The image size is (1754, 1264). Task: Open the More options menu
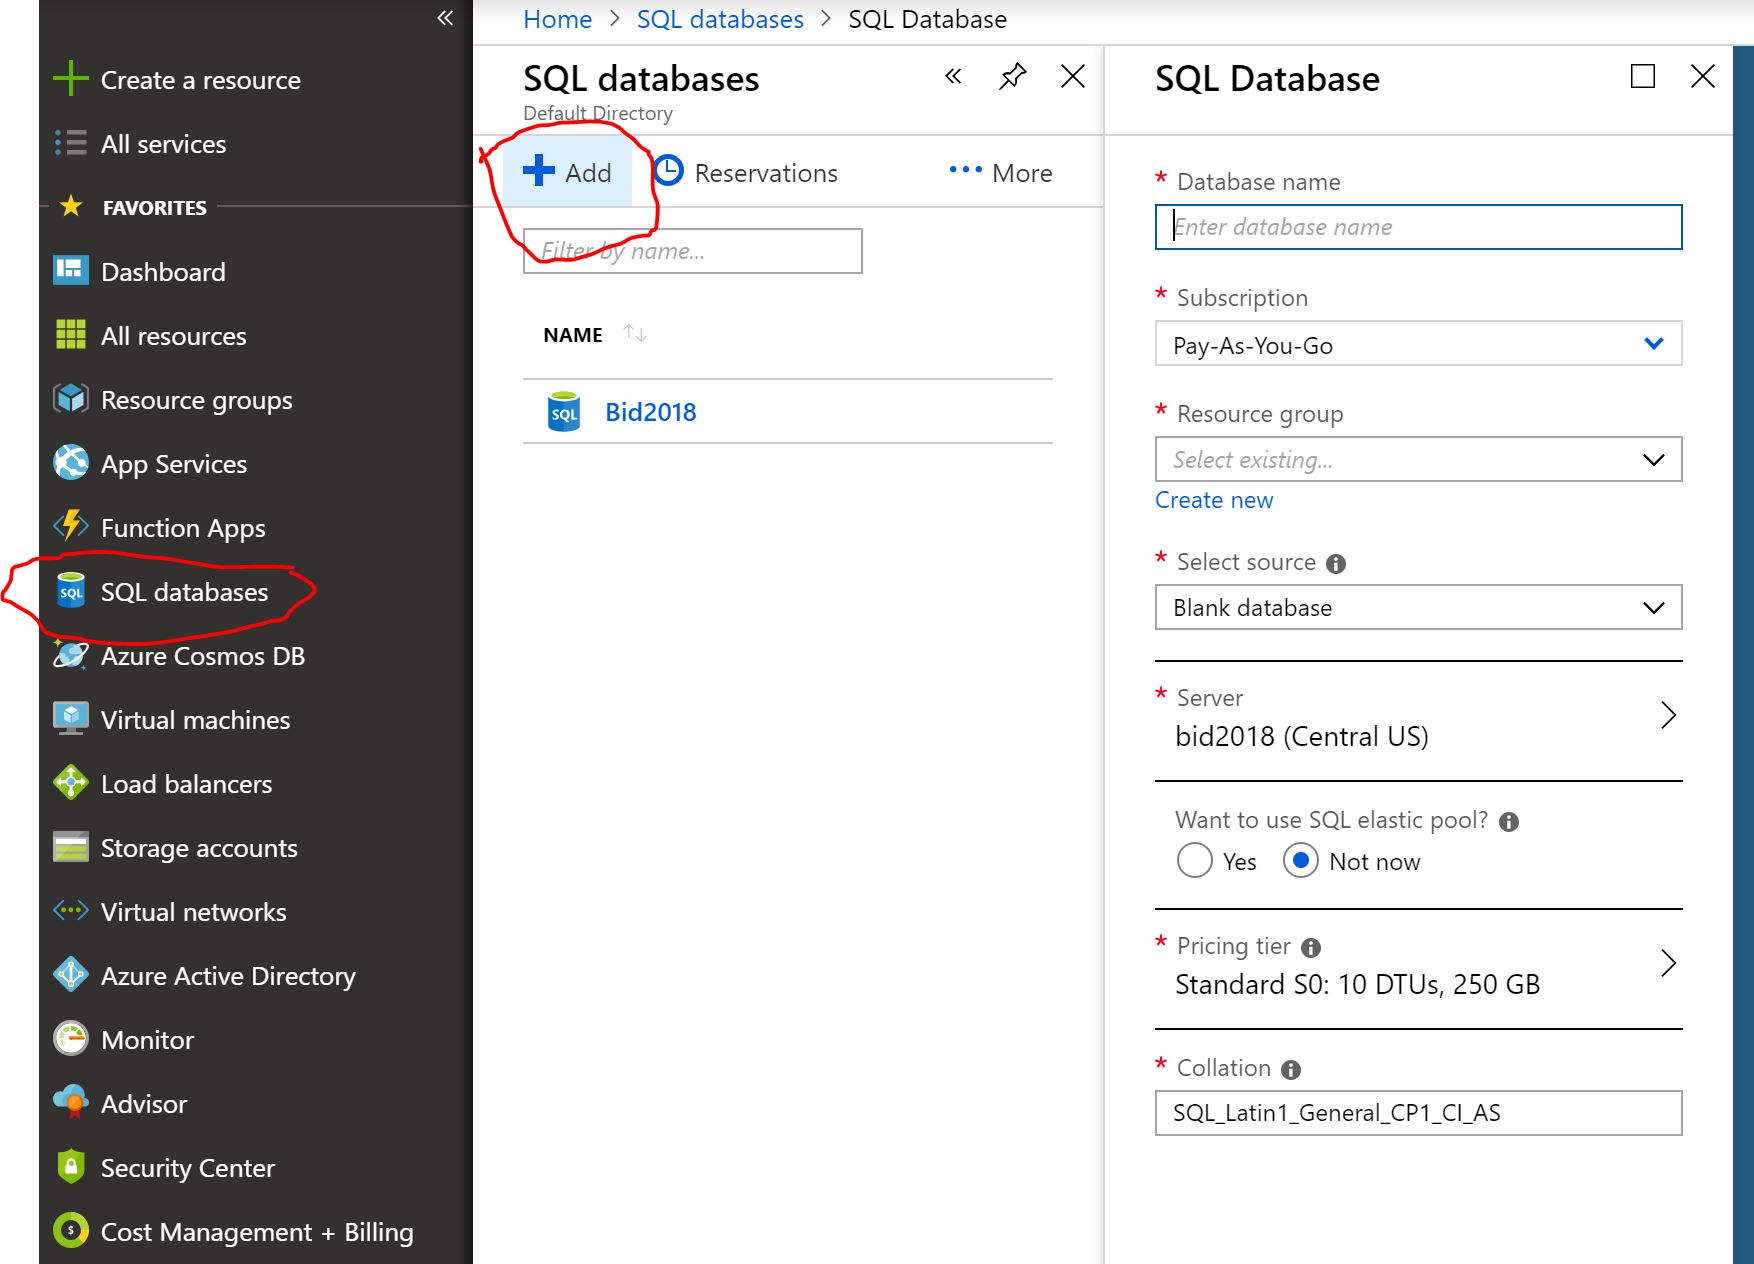1000,173
